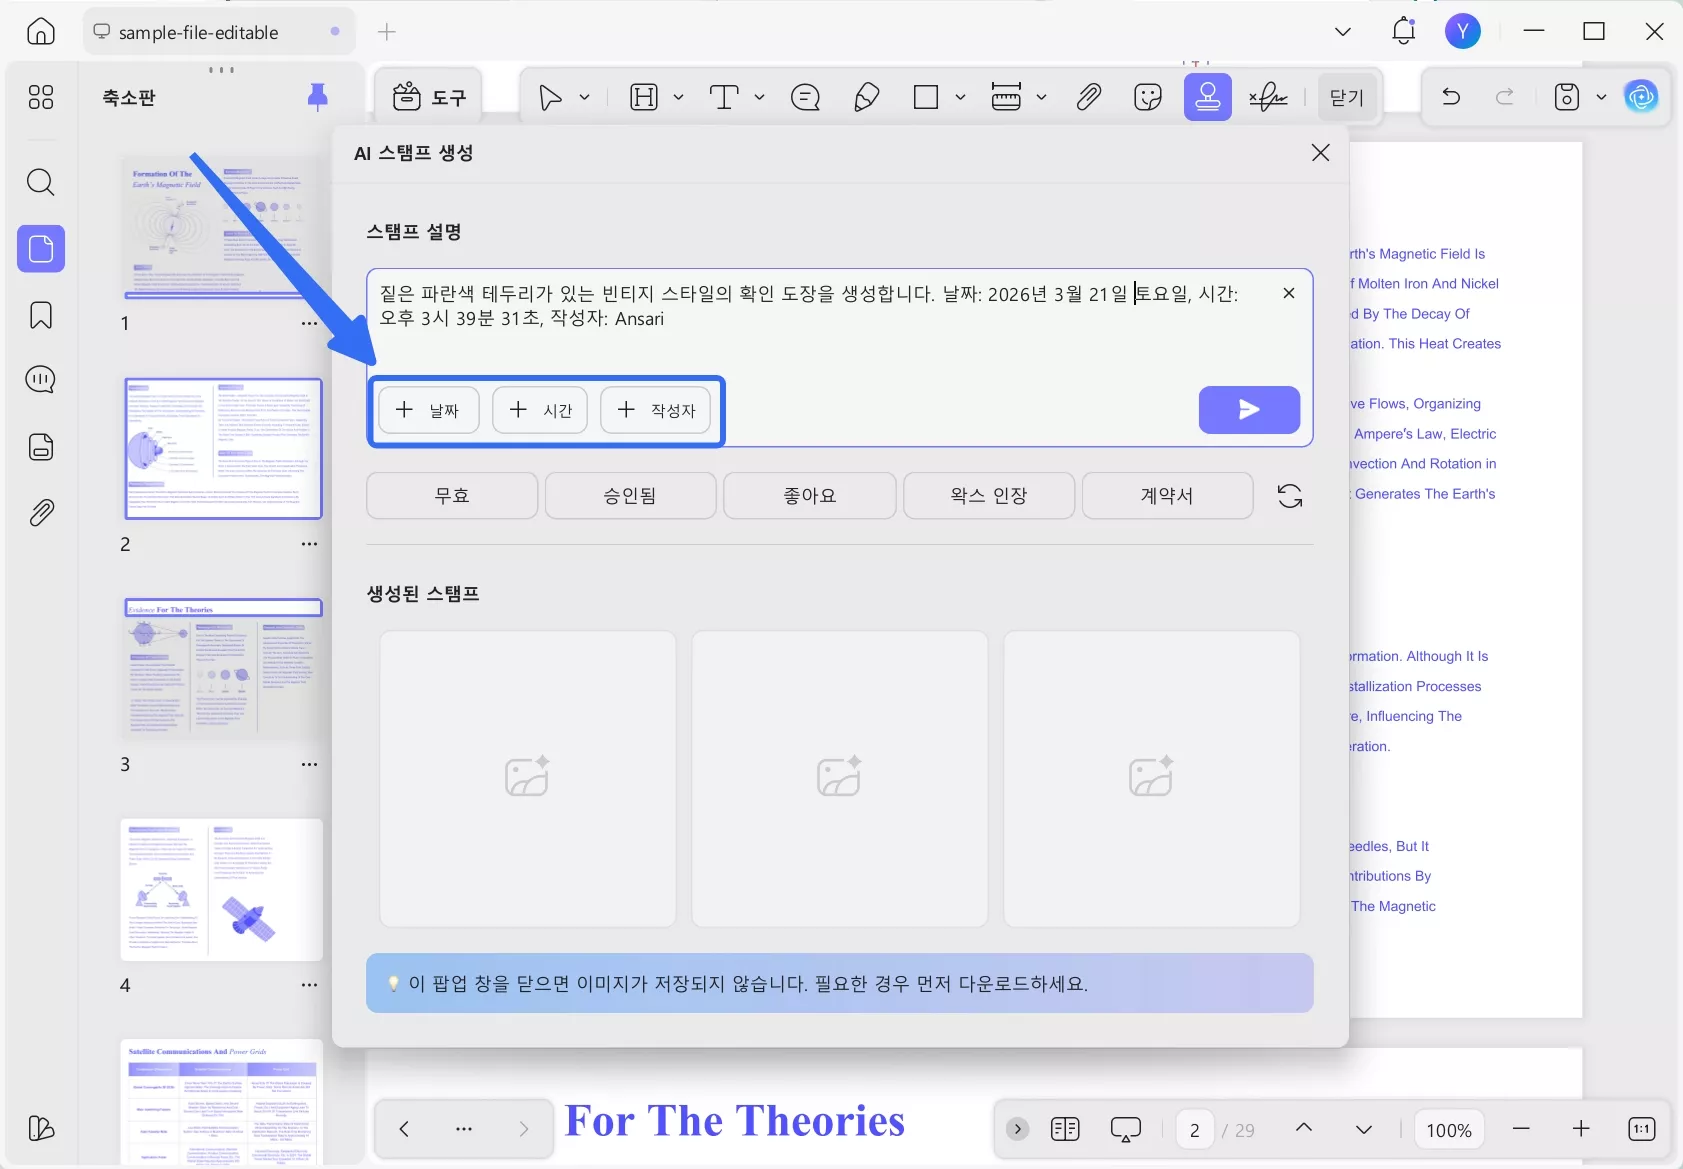This screenshot has width=1683, height=1169.
Task: Select the Pencil annotation tool
Action: click(865, 97)
